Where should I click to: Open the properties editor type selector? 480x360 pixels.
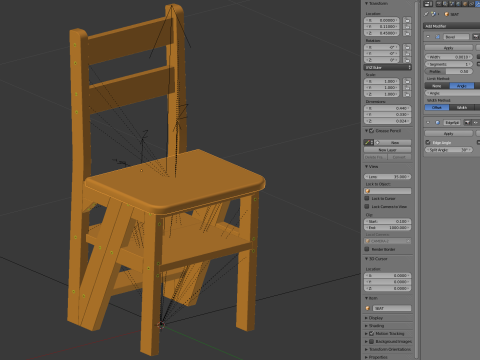coord(428,4)
